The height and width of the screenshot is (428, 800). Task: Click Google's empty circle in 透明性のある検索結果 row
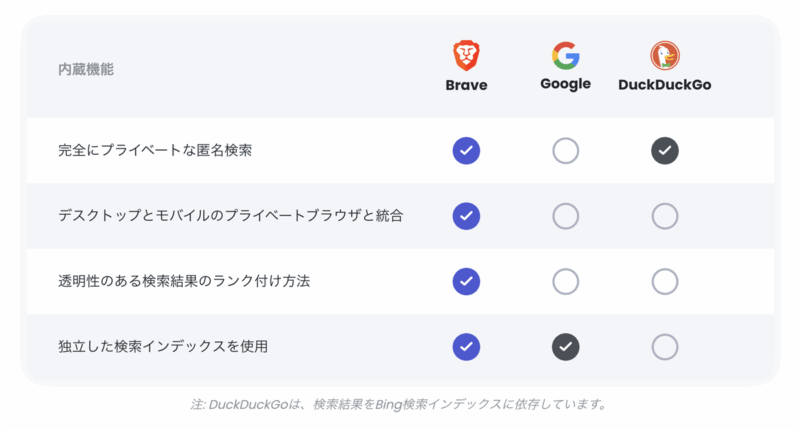(x=565, y=282)
